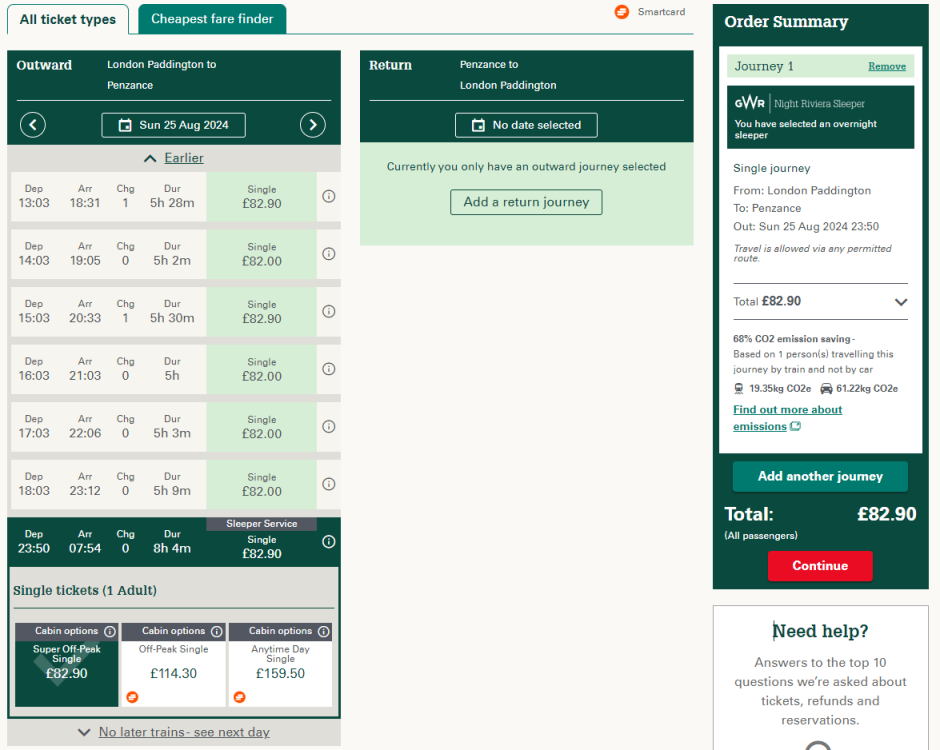Open info for the 23:50 sleeper service
This screenshot has width=940, height=750.
coord(329,541)
